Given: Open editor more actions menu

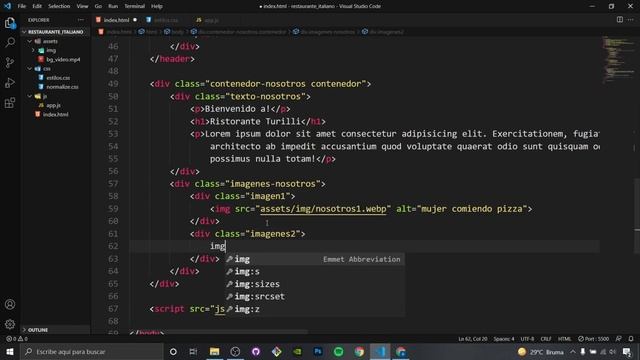Looking at the screenshot, I should [631, 20].
